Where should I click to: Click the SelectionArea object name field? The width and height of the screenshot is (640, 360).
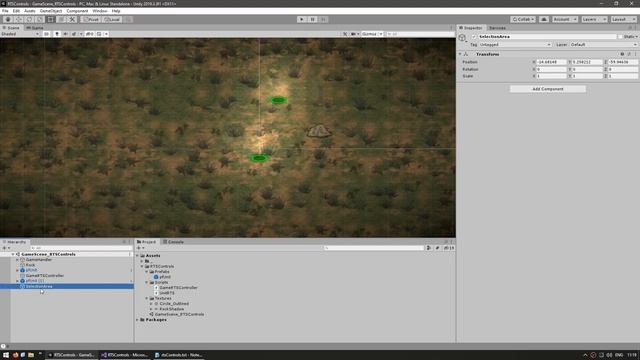pyautogui.click(x=547, y=37)
